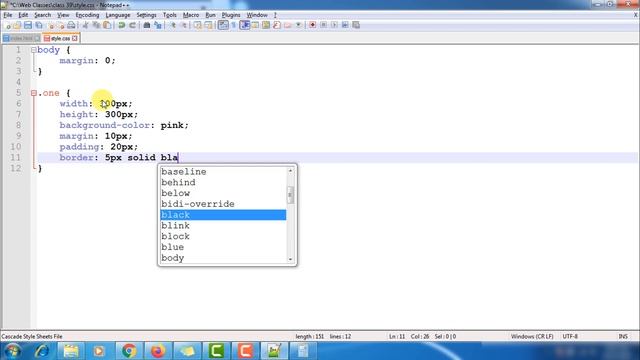The height and width of the screenshot is (360, 640).
Task: Open the Language menu
Action: pos(118,15)
